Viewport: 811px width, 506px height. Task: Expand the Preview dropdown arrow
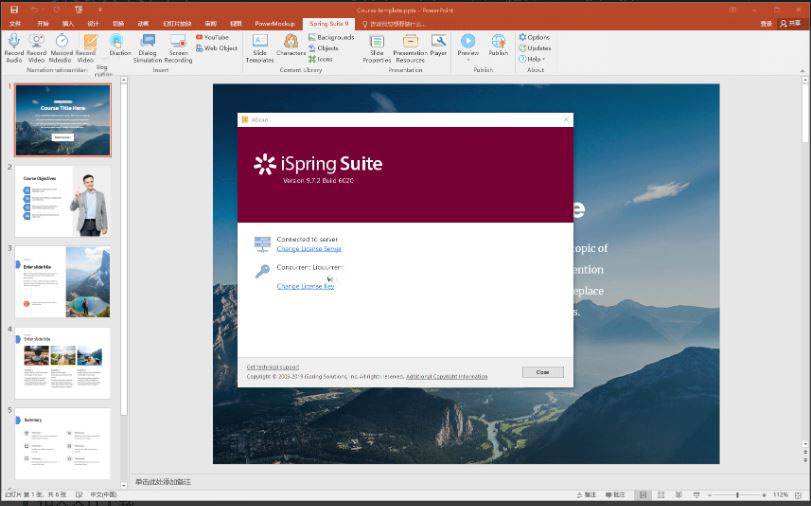click(468, 61)
